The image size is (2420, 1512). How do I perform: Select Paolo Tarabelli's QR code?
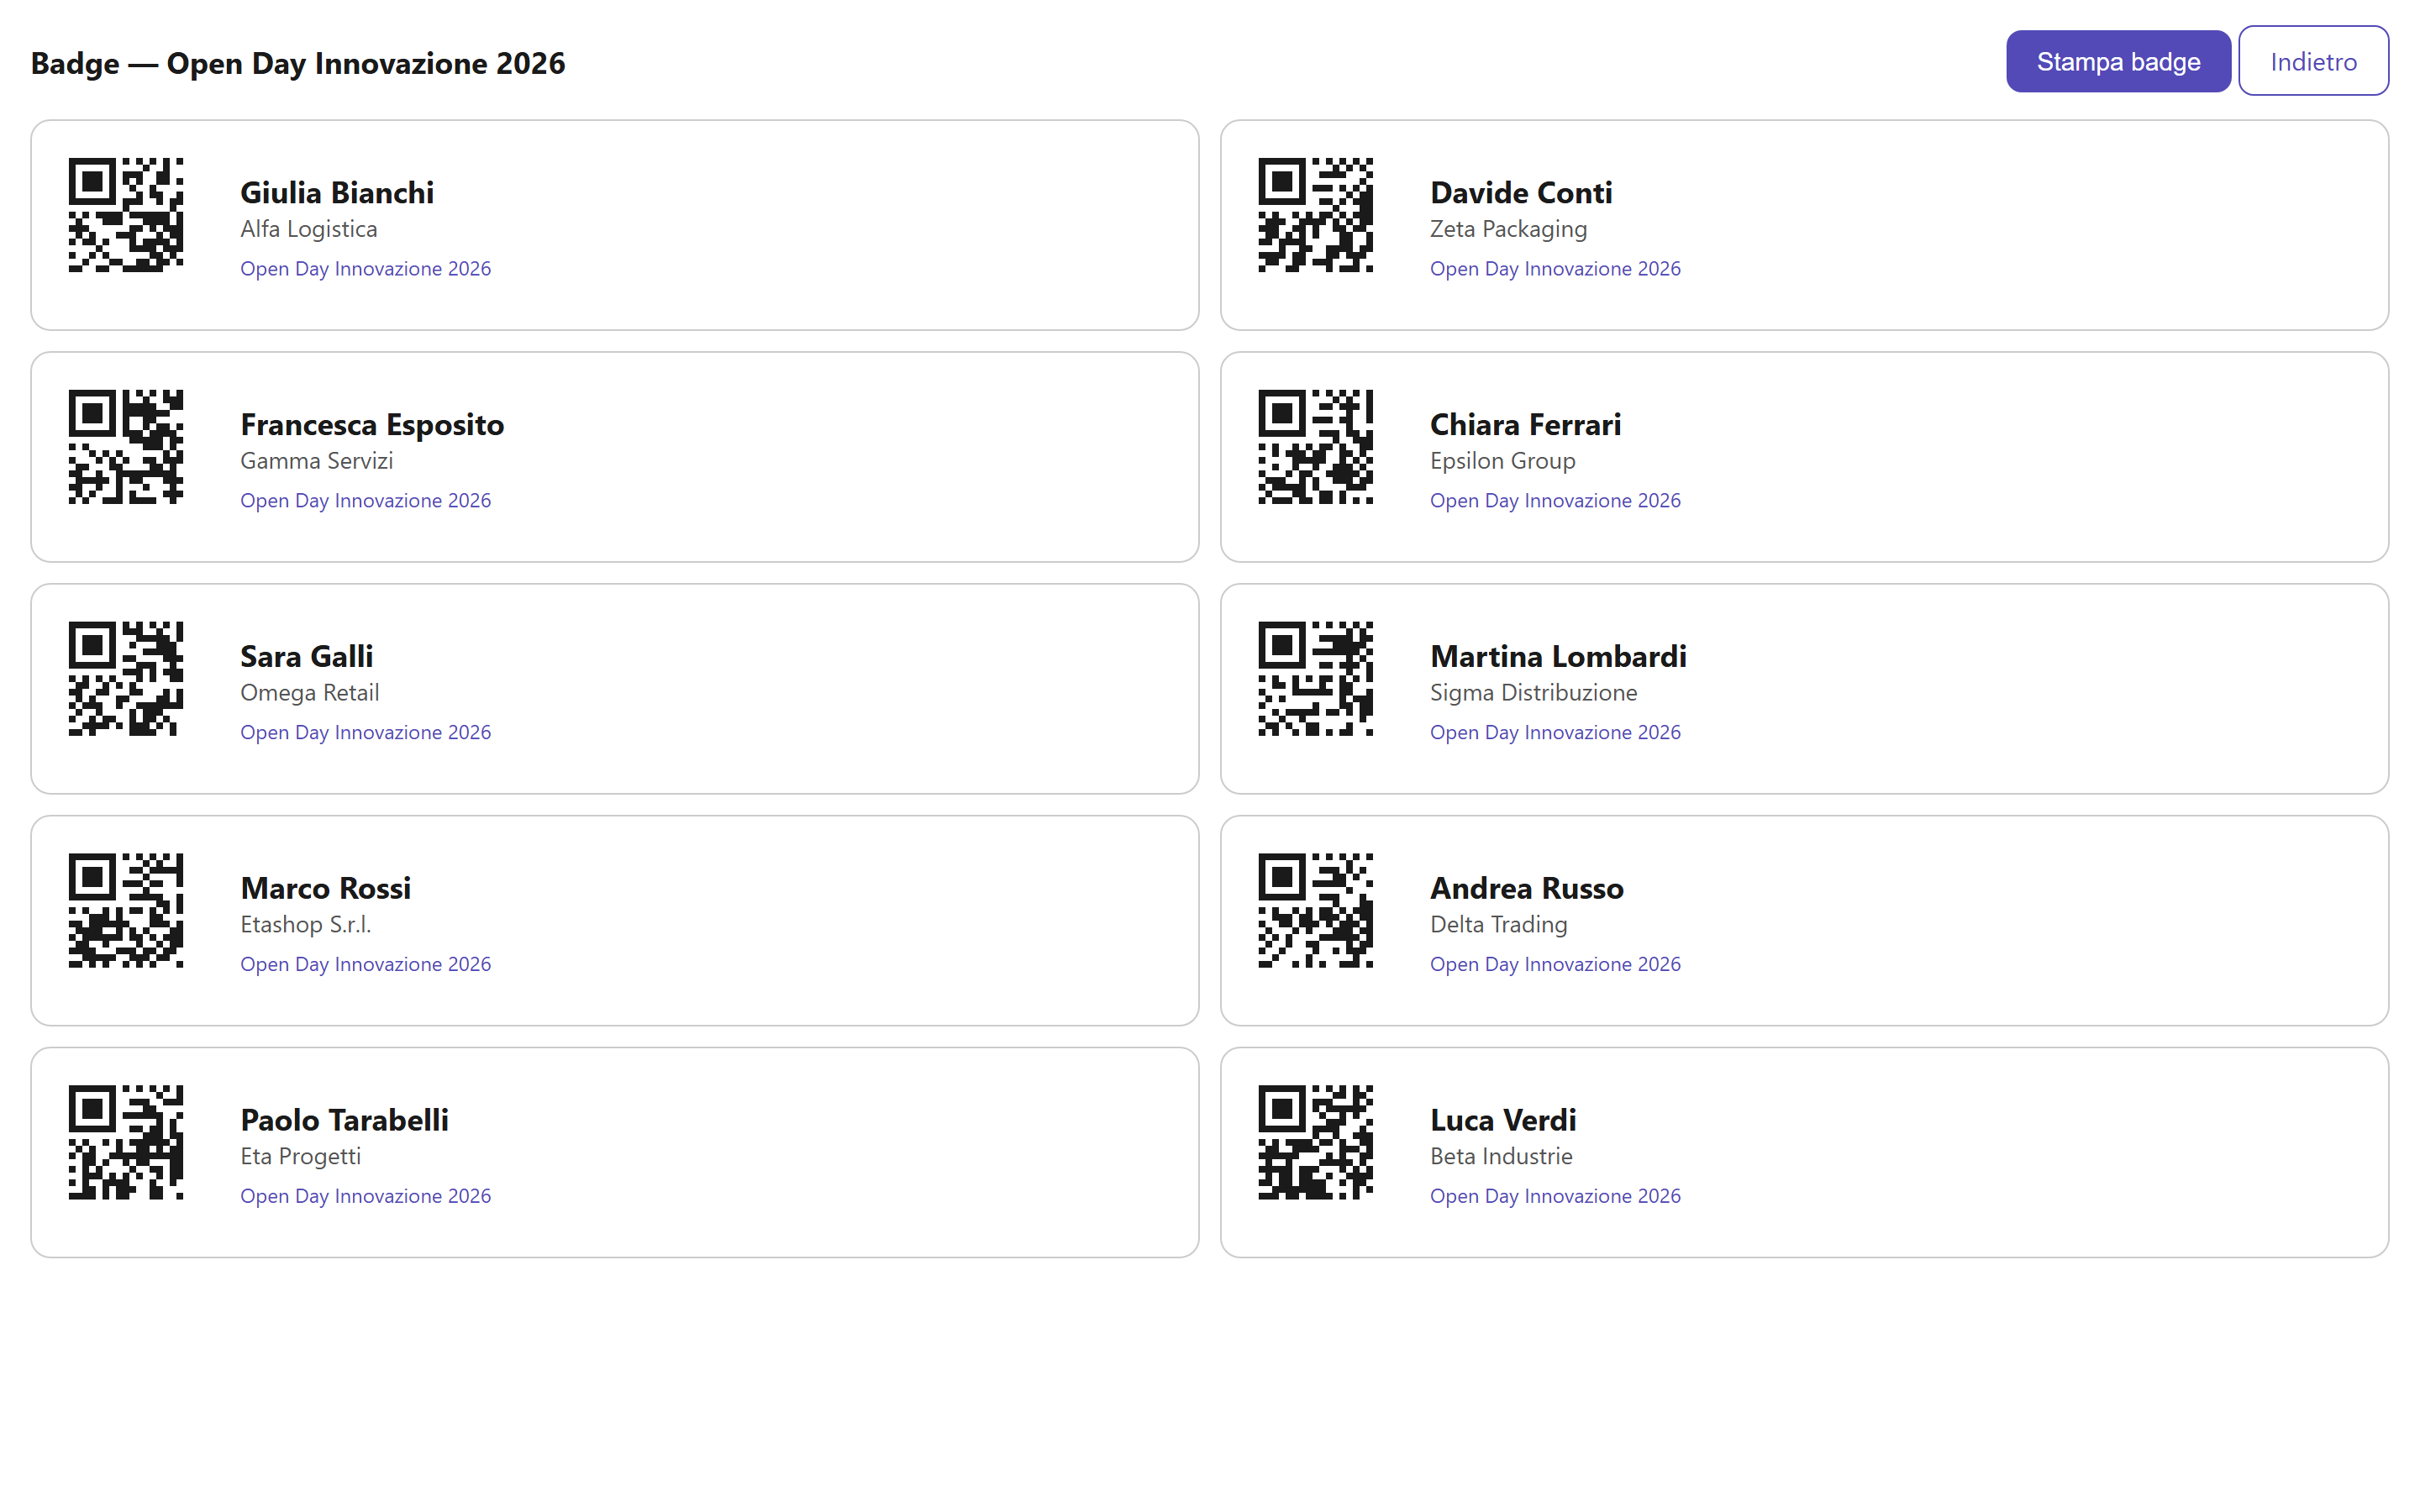[x=126, y=1143]
